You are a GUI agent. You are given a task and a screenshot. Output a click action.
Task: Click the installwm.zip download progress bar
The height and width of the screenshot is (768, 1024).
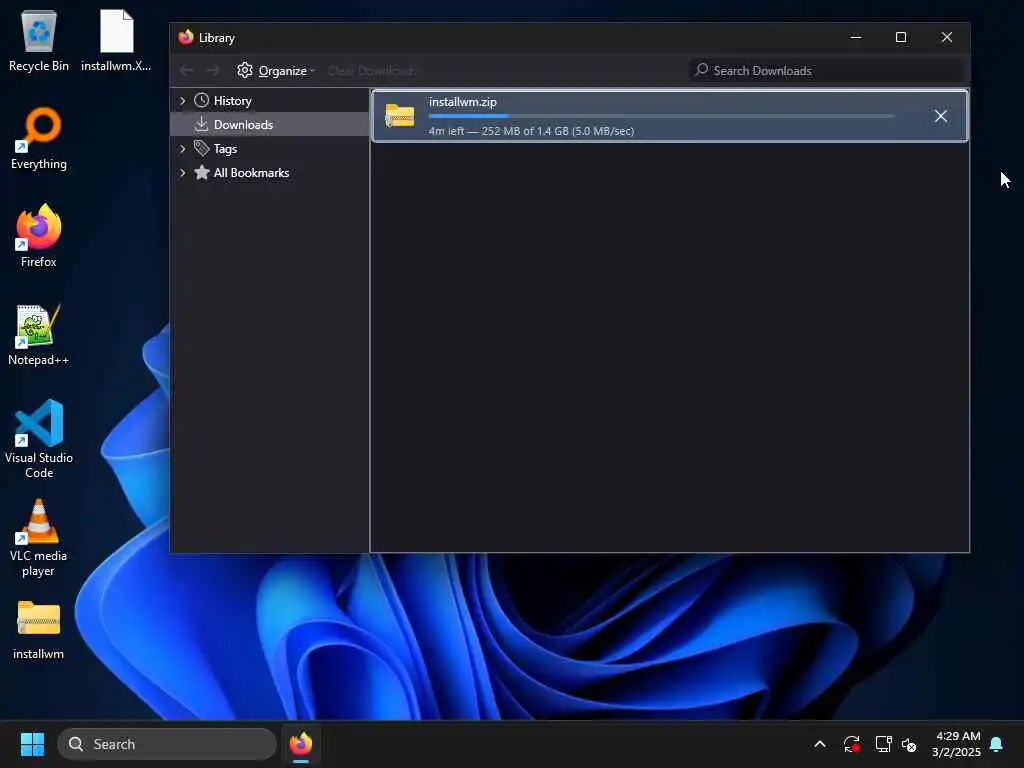tap(661, 116)
